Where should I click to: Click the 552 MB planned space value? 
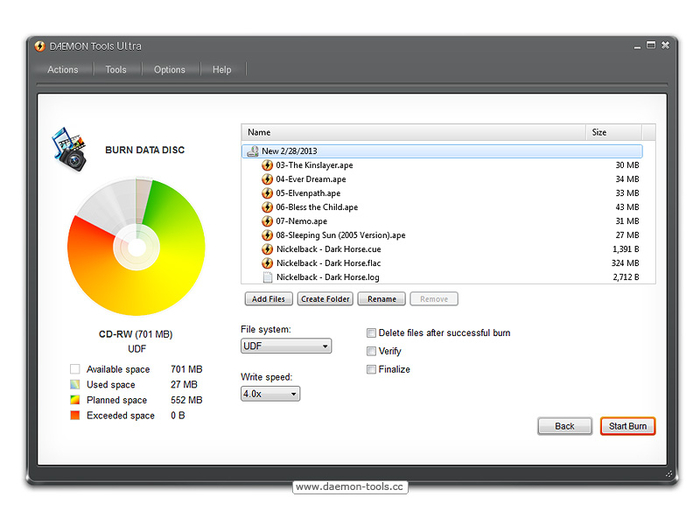(187, 400)
